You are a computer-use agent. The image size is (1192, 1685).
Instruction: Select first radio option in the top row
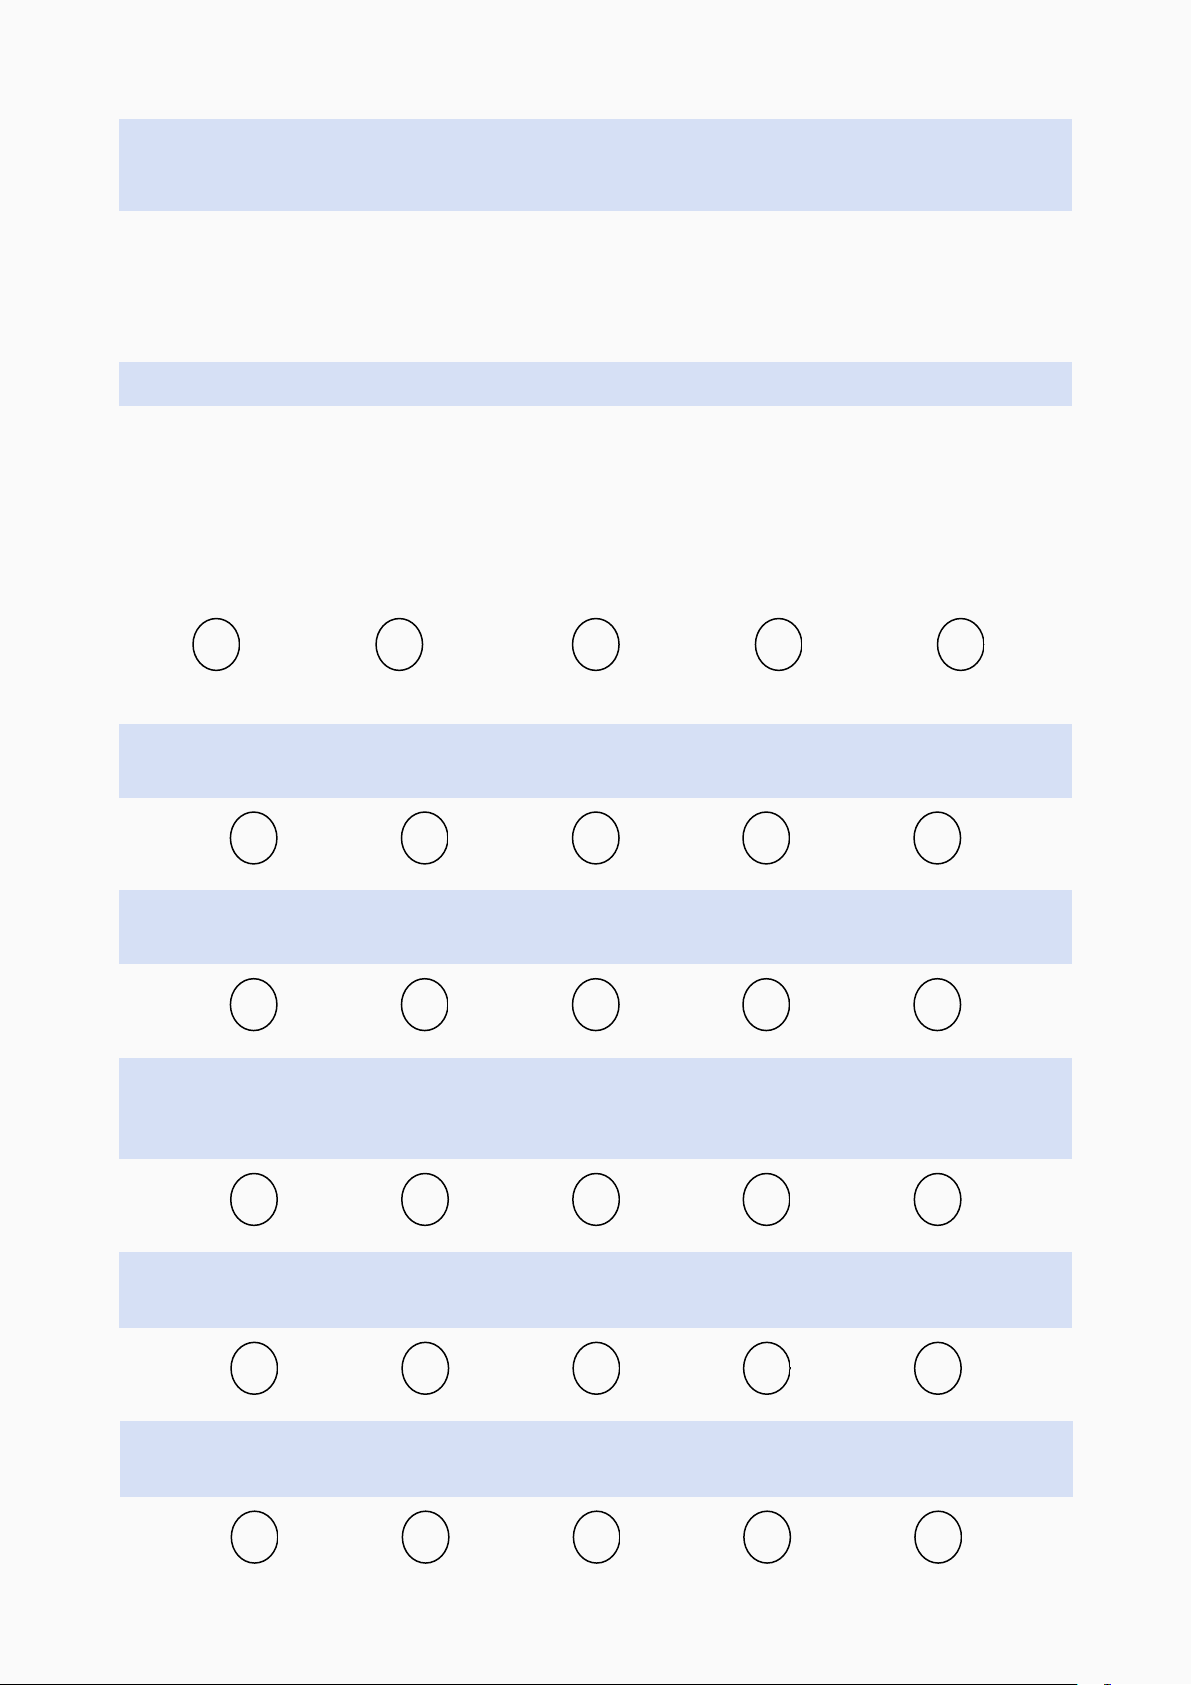pyautogui.click(x=216, y=644)
